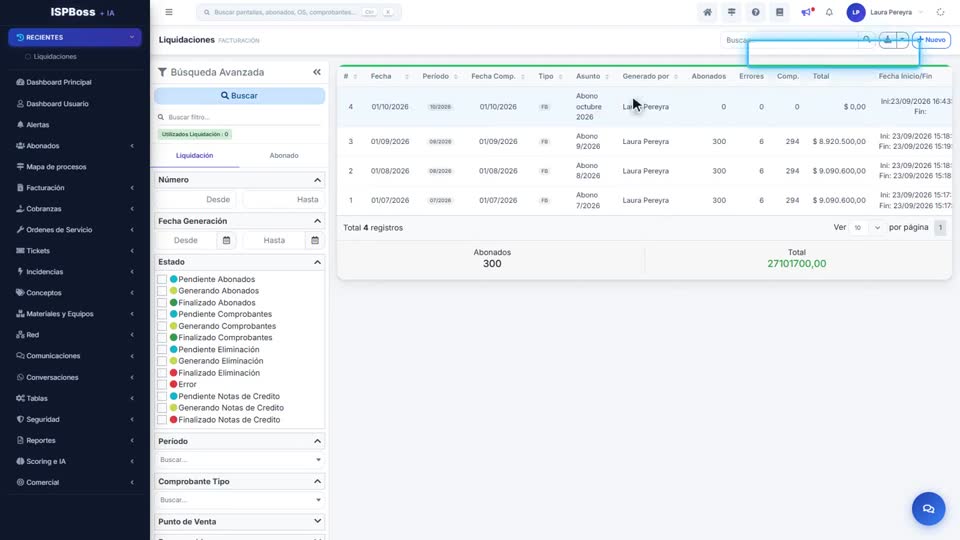
Task: Check Pendiente Eliminación state filter
Action: coord(162,350)
